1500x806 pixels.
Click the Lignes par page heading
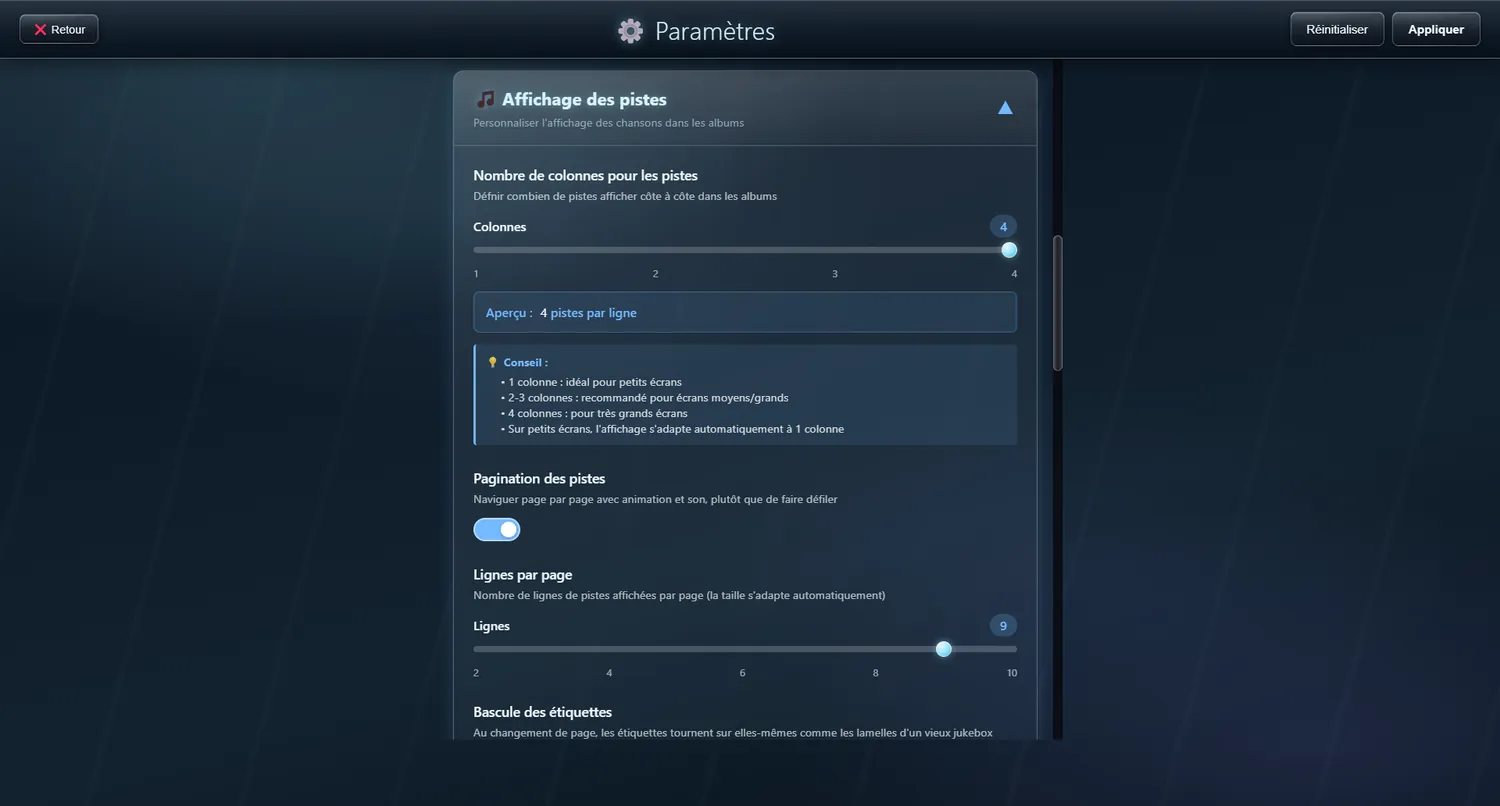[523, 574]
